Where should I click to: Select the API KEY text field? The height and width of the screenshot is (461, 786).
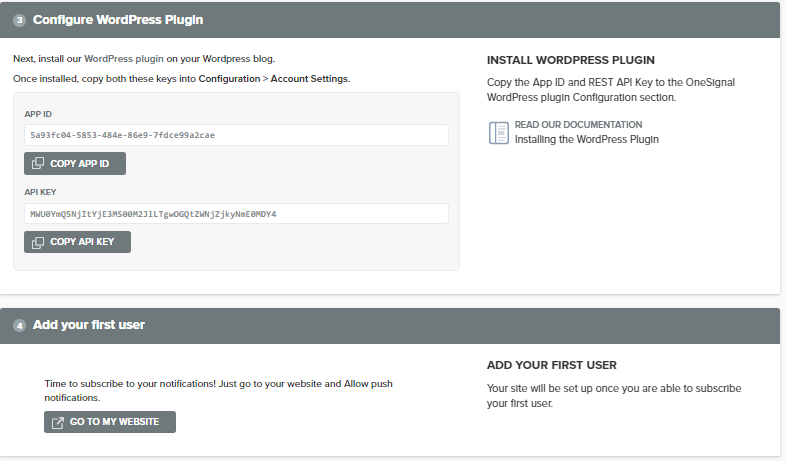point(236,214)
